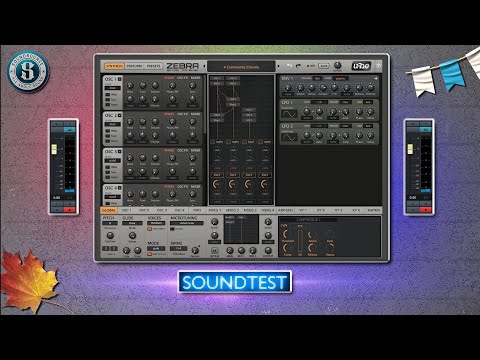Select the Global lower panel tab

coord(109,211)
